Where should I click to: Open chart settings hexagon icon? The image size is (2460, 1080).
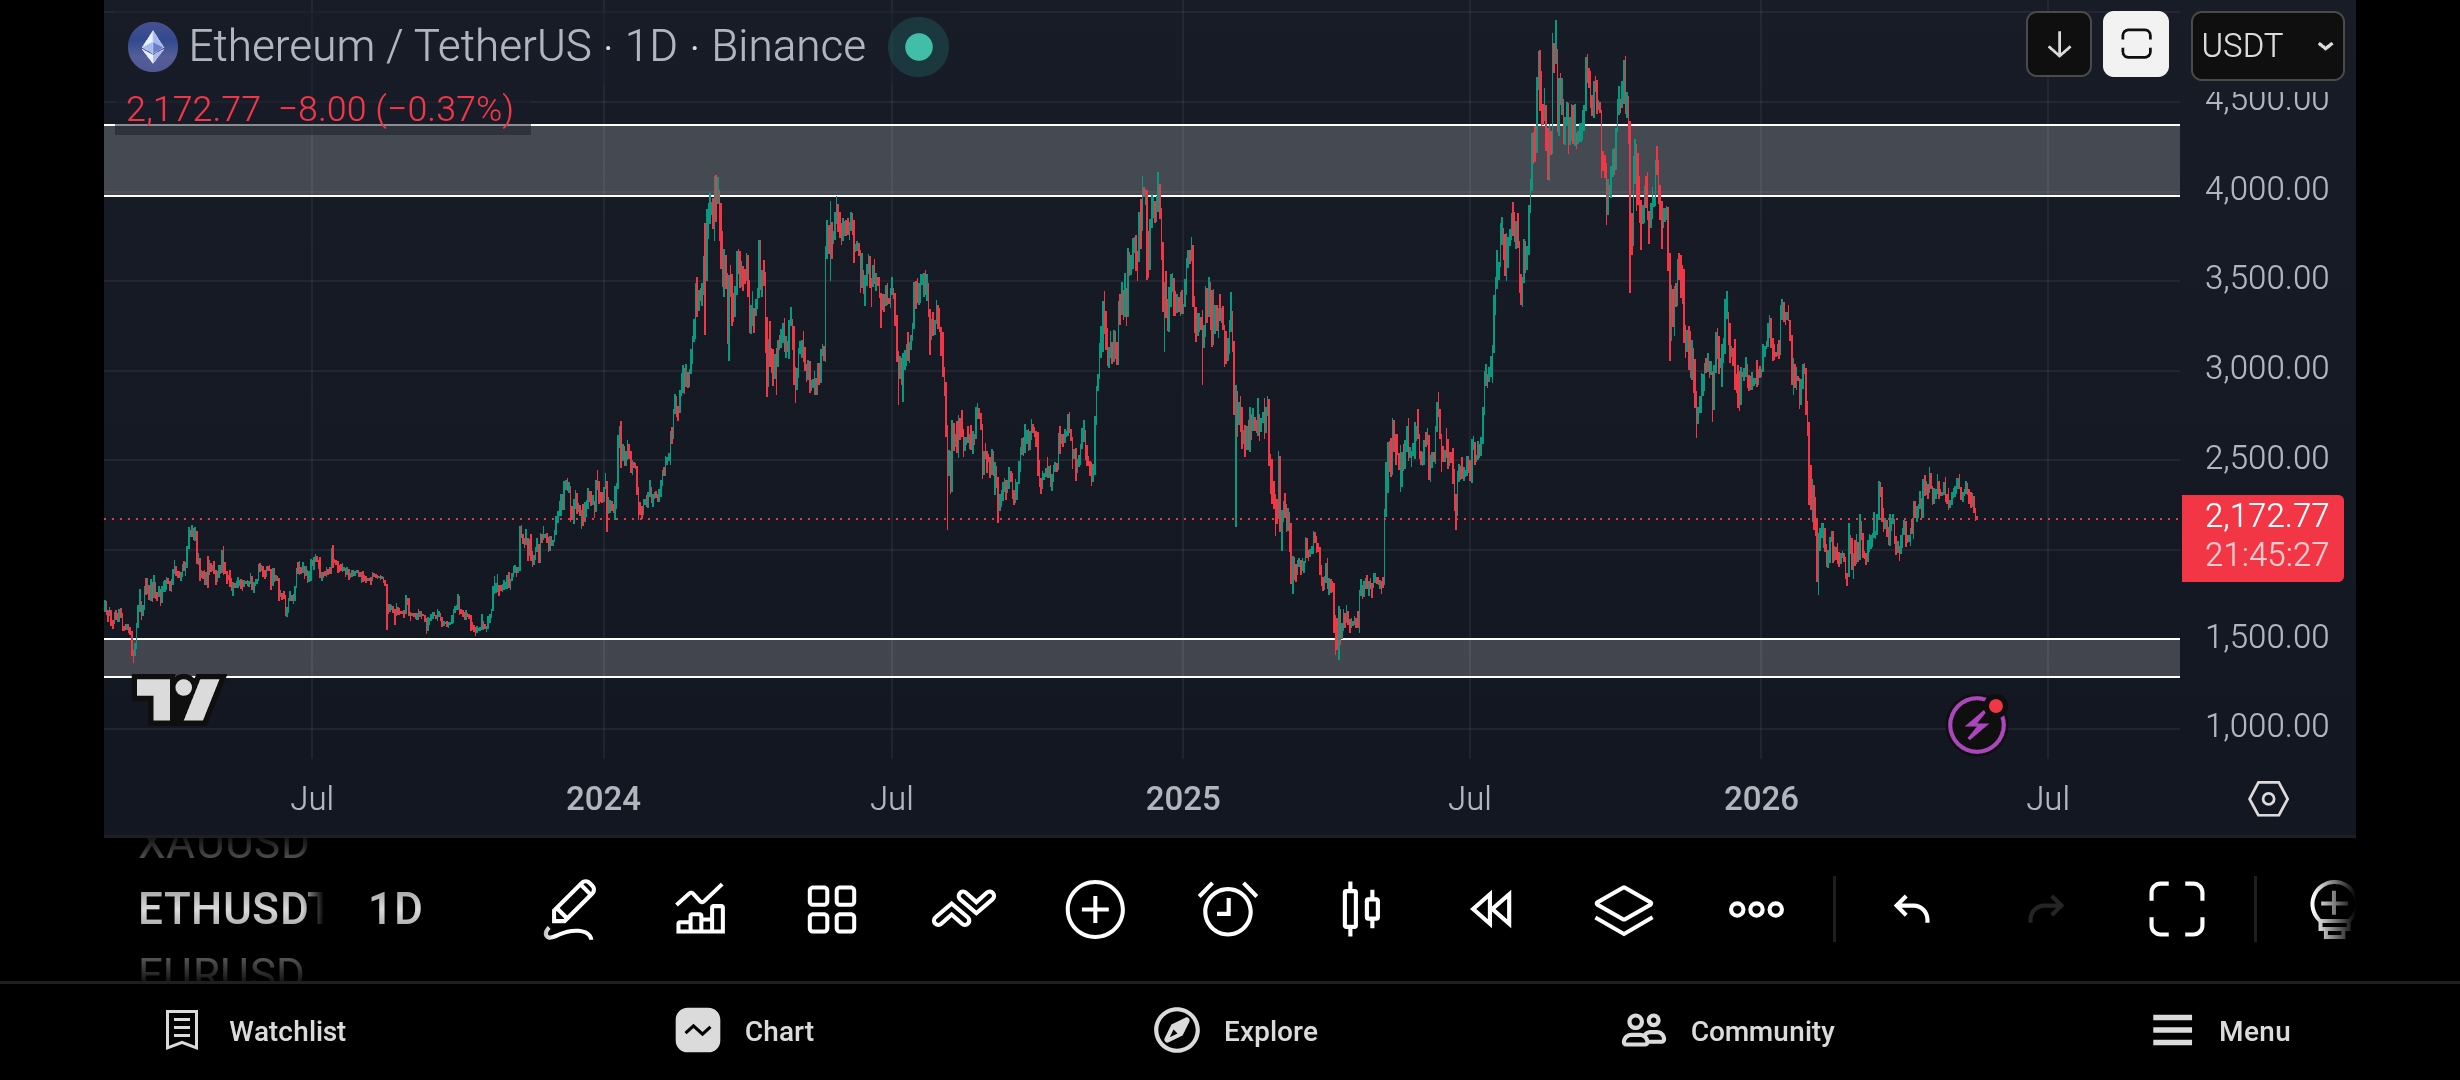tap(2268, 799)
